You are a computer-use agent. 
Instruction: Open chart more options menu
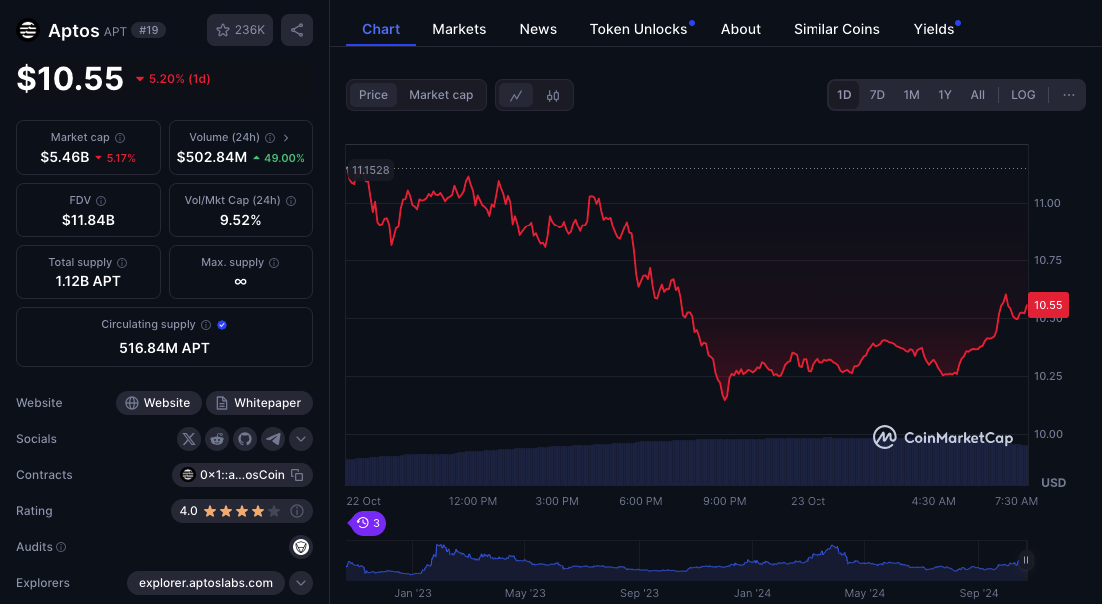point(1068,95)
